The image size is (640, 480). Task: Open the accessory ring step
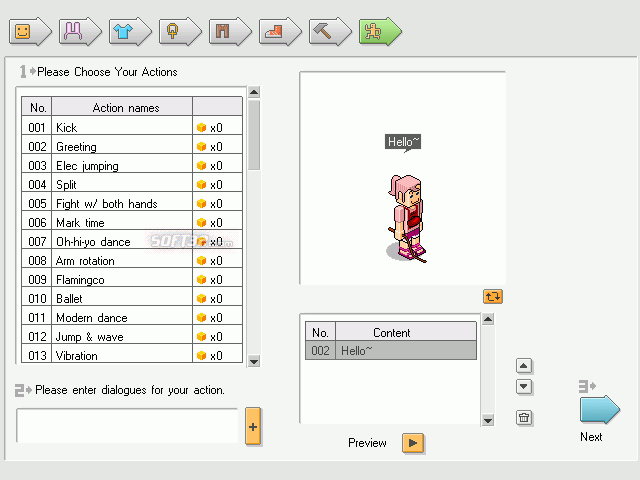point(180,31)
